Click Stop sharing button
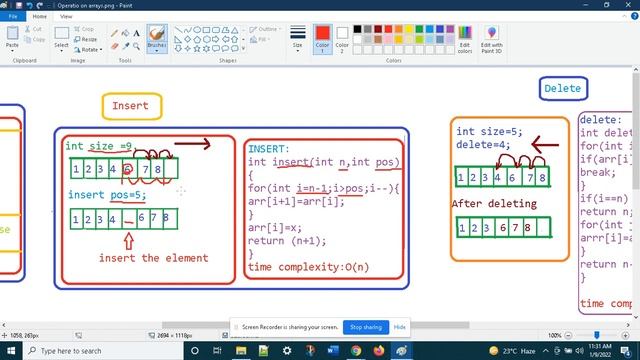Viewport: 640px width, 360px height. (366, 327)
